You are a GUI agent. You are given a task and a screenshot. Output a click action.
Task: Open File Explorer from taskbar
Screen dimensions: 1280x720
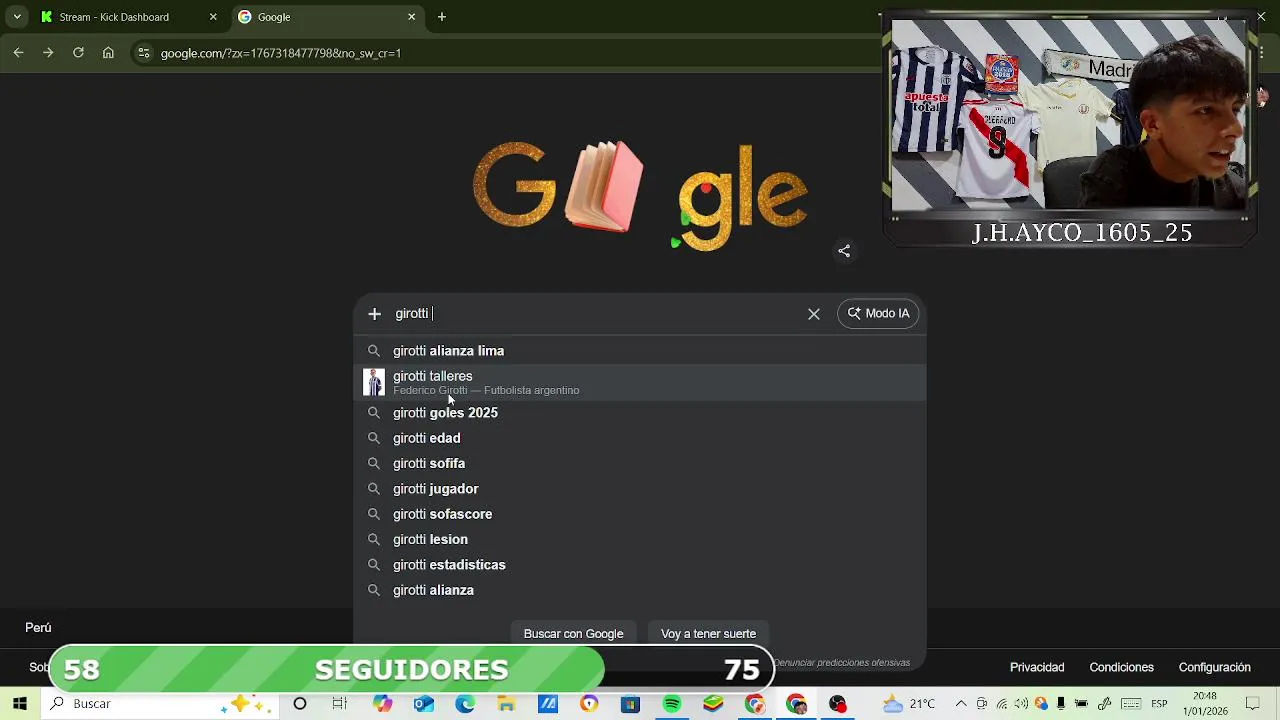click(506, 704)
